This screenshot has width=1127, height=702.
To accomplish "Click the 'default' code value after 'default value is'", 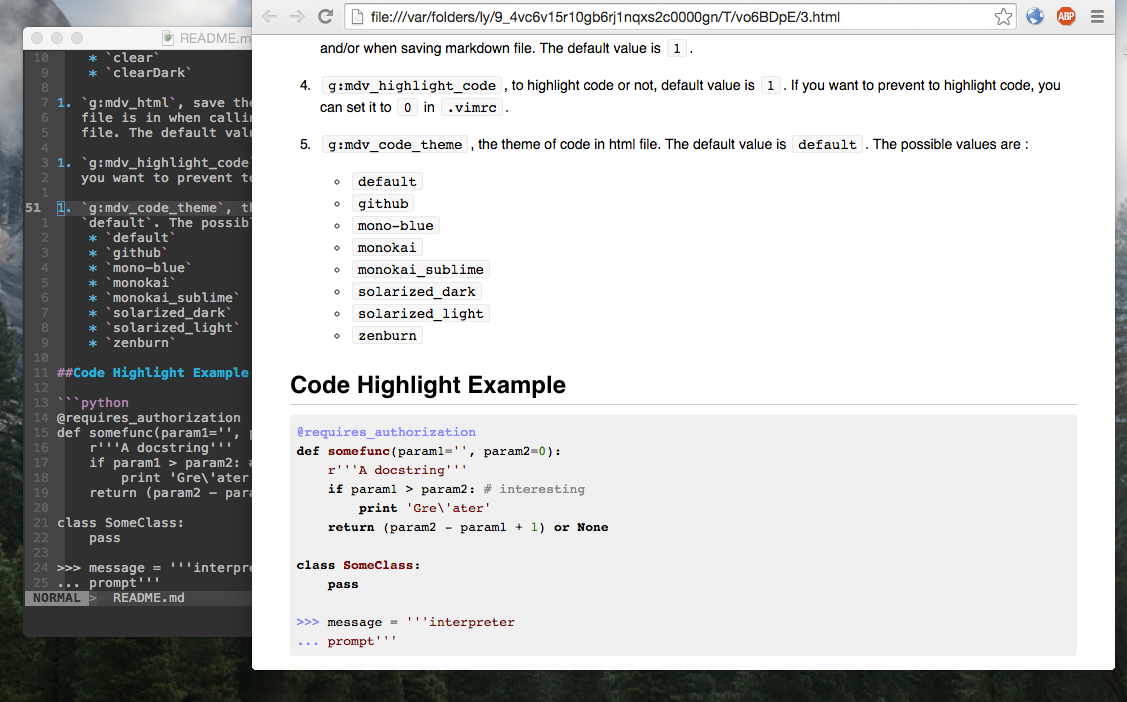I will pos(827,145).
